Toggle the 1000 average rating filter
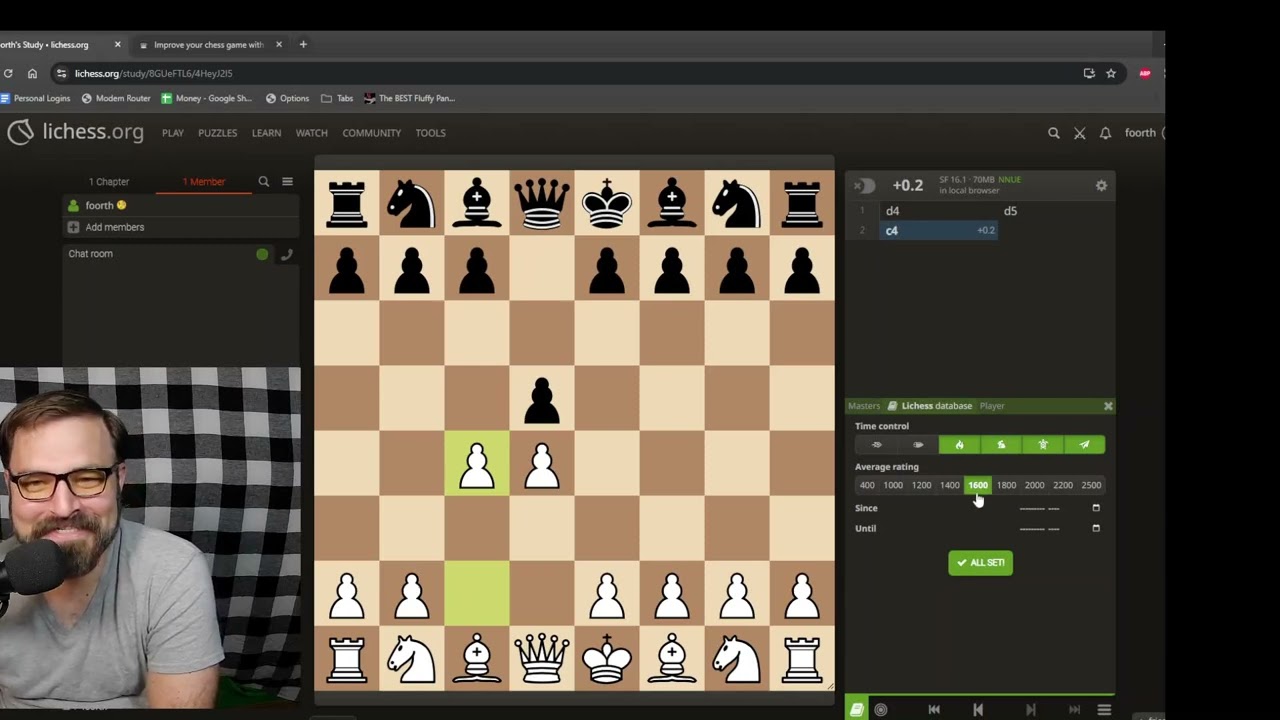This screenshot has width=1280, height=720. pos(893,486)
